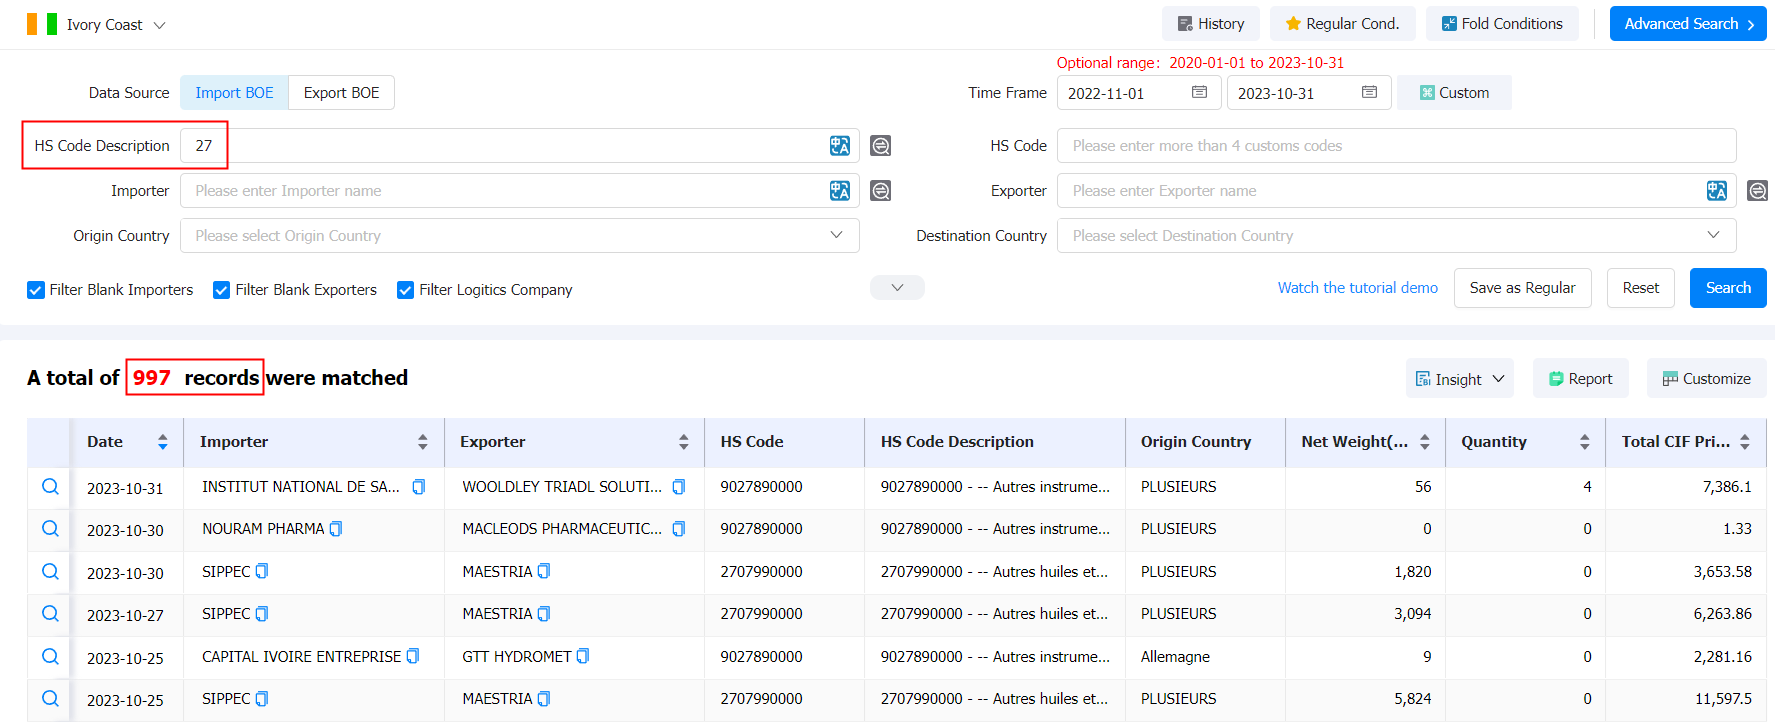Screen dimensions: 1775x722
Task: Open the Insight dropdown
Action: pos(1459,379)
